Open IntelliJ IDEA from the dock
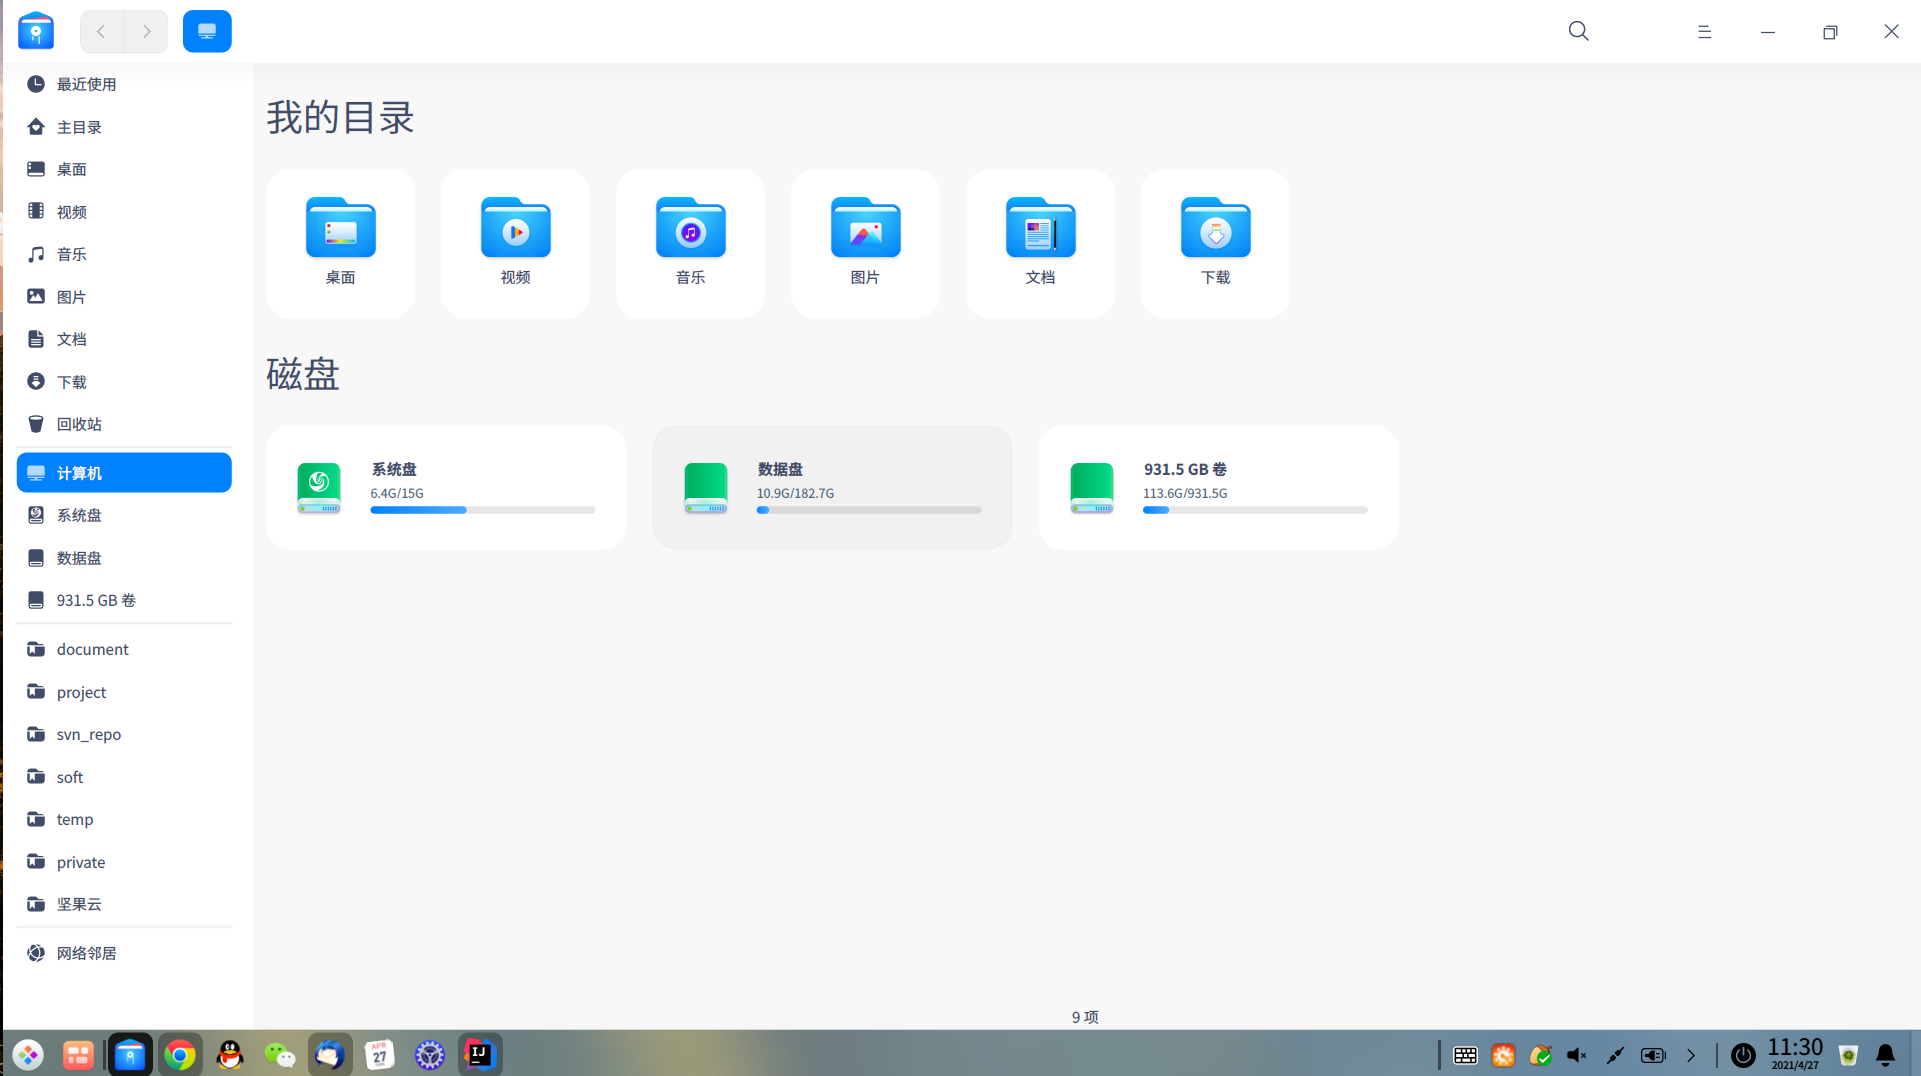This screenshot has width=1921, height=1076. click(x=480, y=1055)
